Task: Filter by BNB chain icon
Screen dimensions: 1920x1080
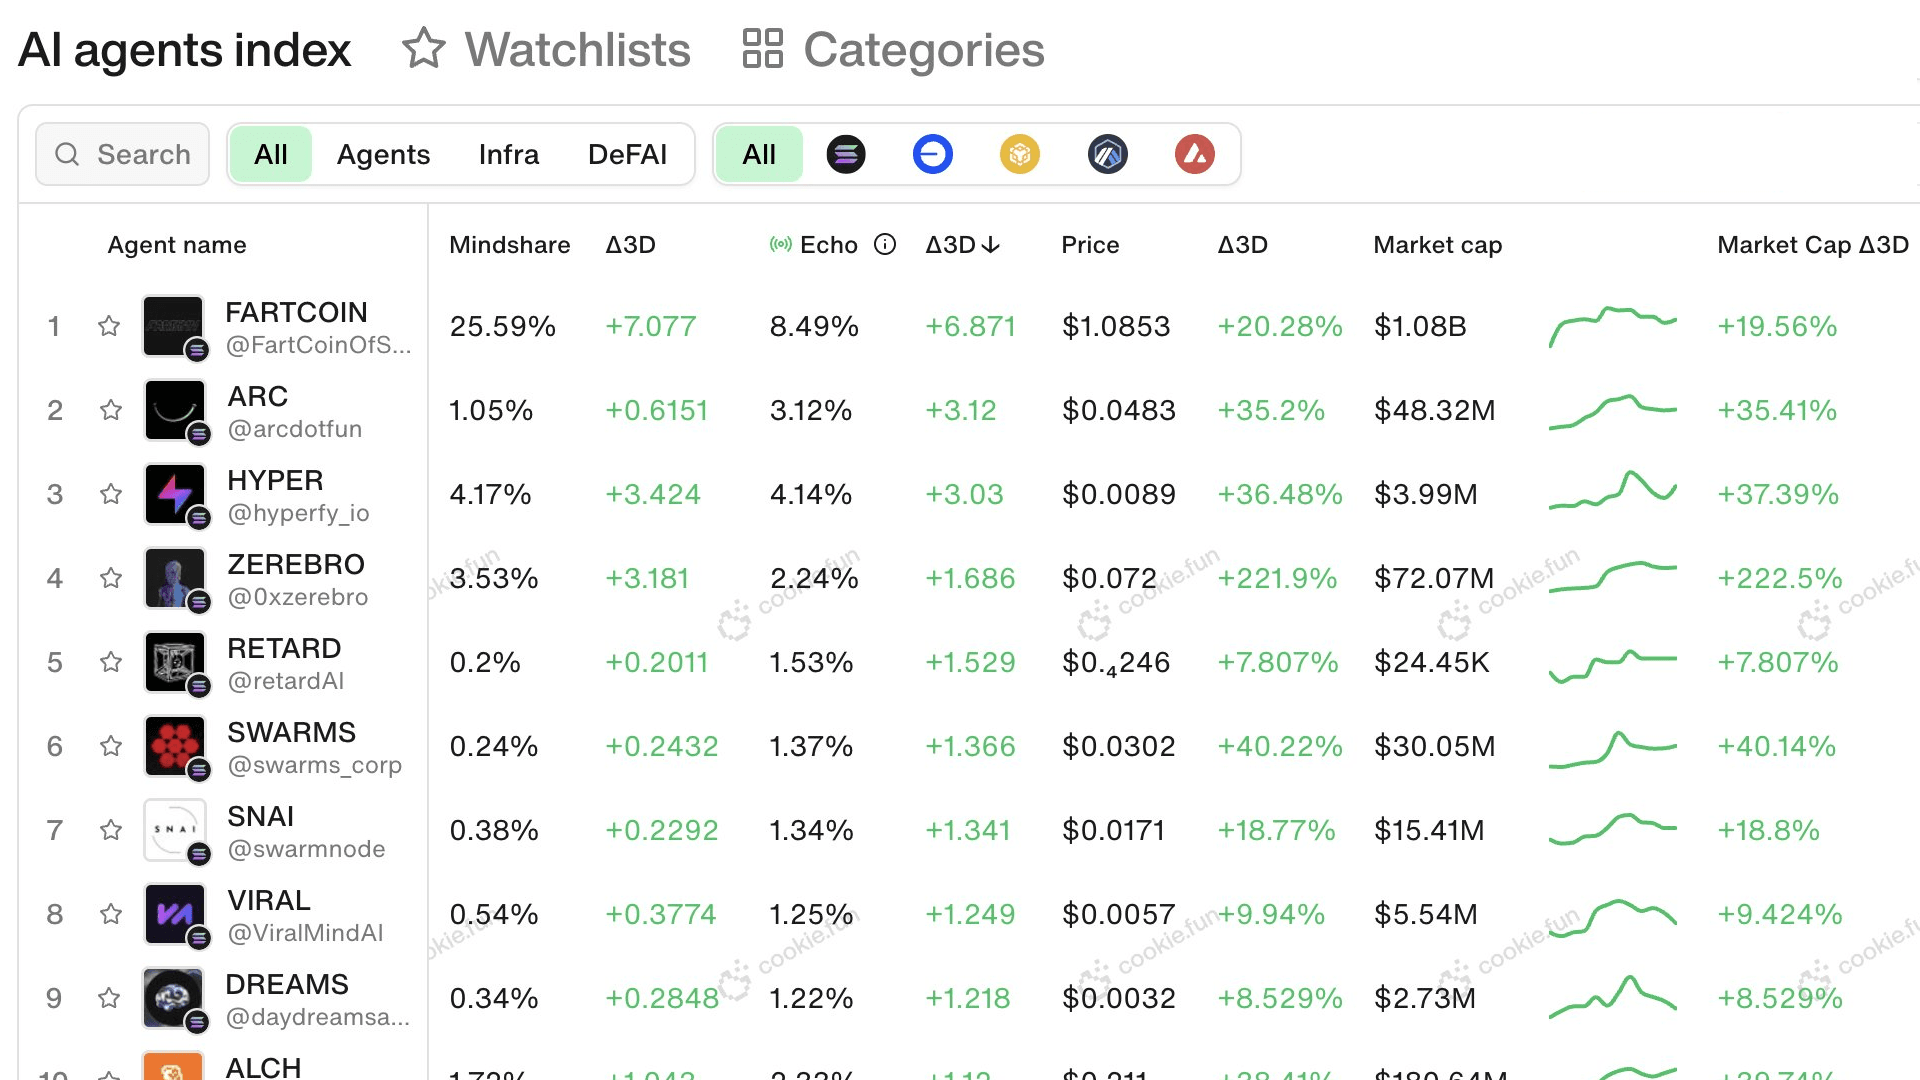Action: point(1019,155)
